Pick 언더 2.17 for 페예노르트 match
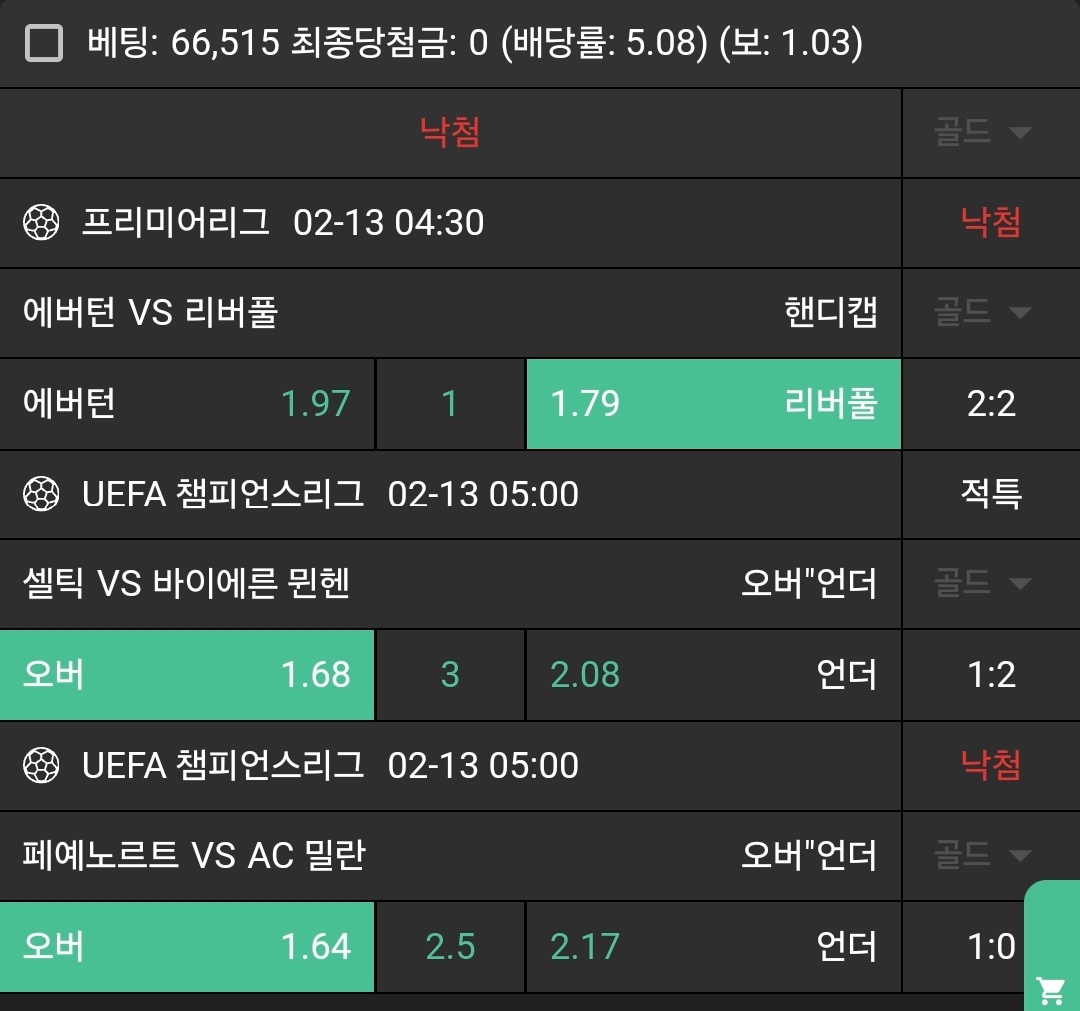Image resolution: width=1080 pixels, height=1011 pixels. 713,946
